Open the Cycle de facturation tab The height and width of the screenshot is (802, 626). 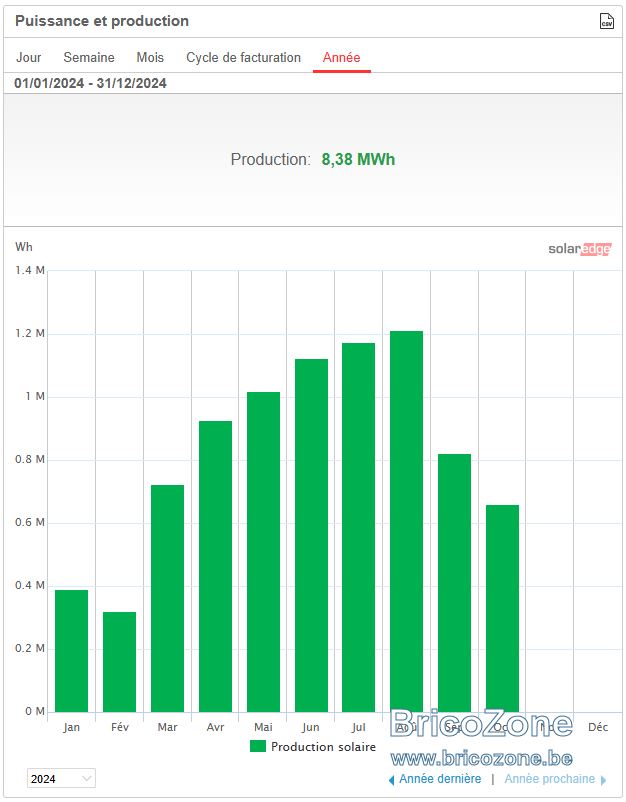243,57
